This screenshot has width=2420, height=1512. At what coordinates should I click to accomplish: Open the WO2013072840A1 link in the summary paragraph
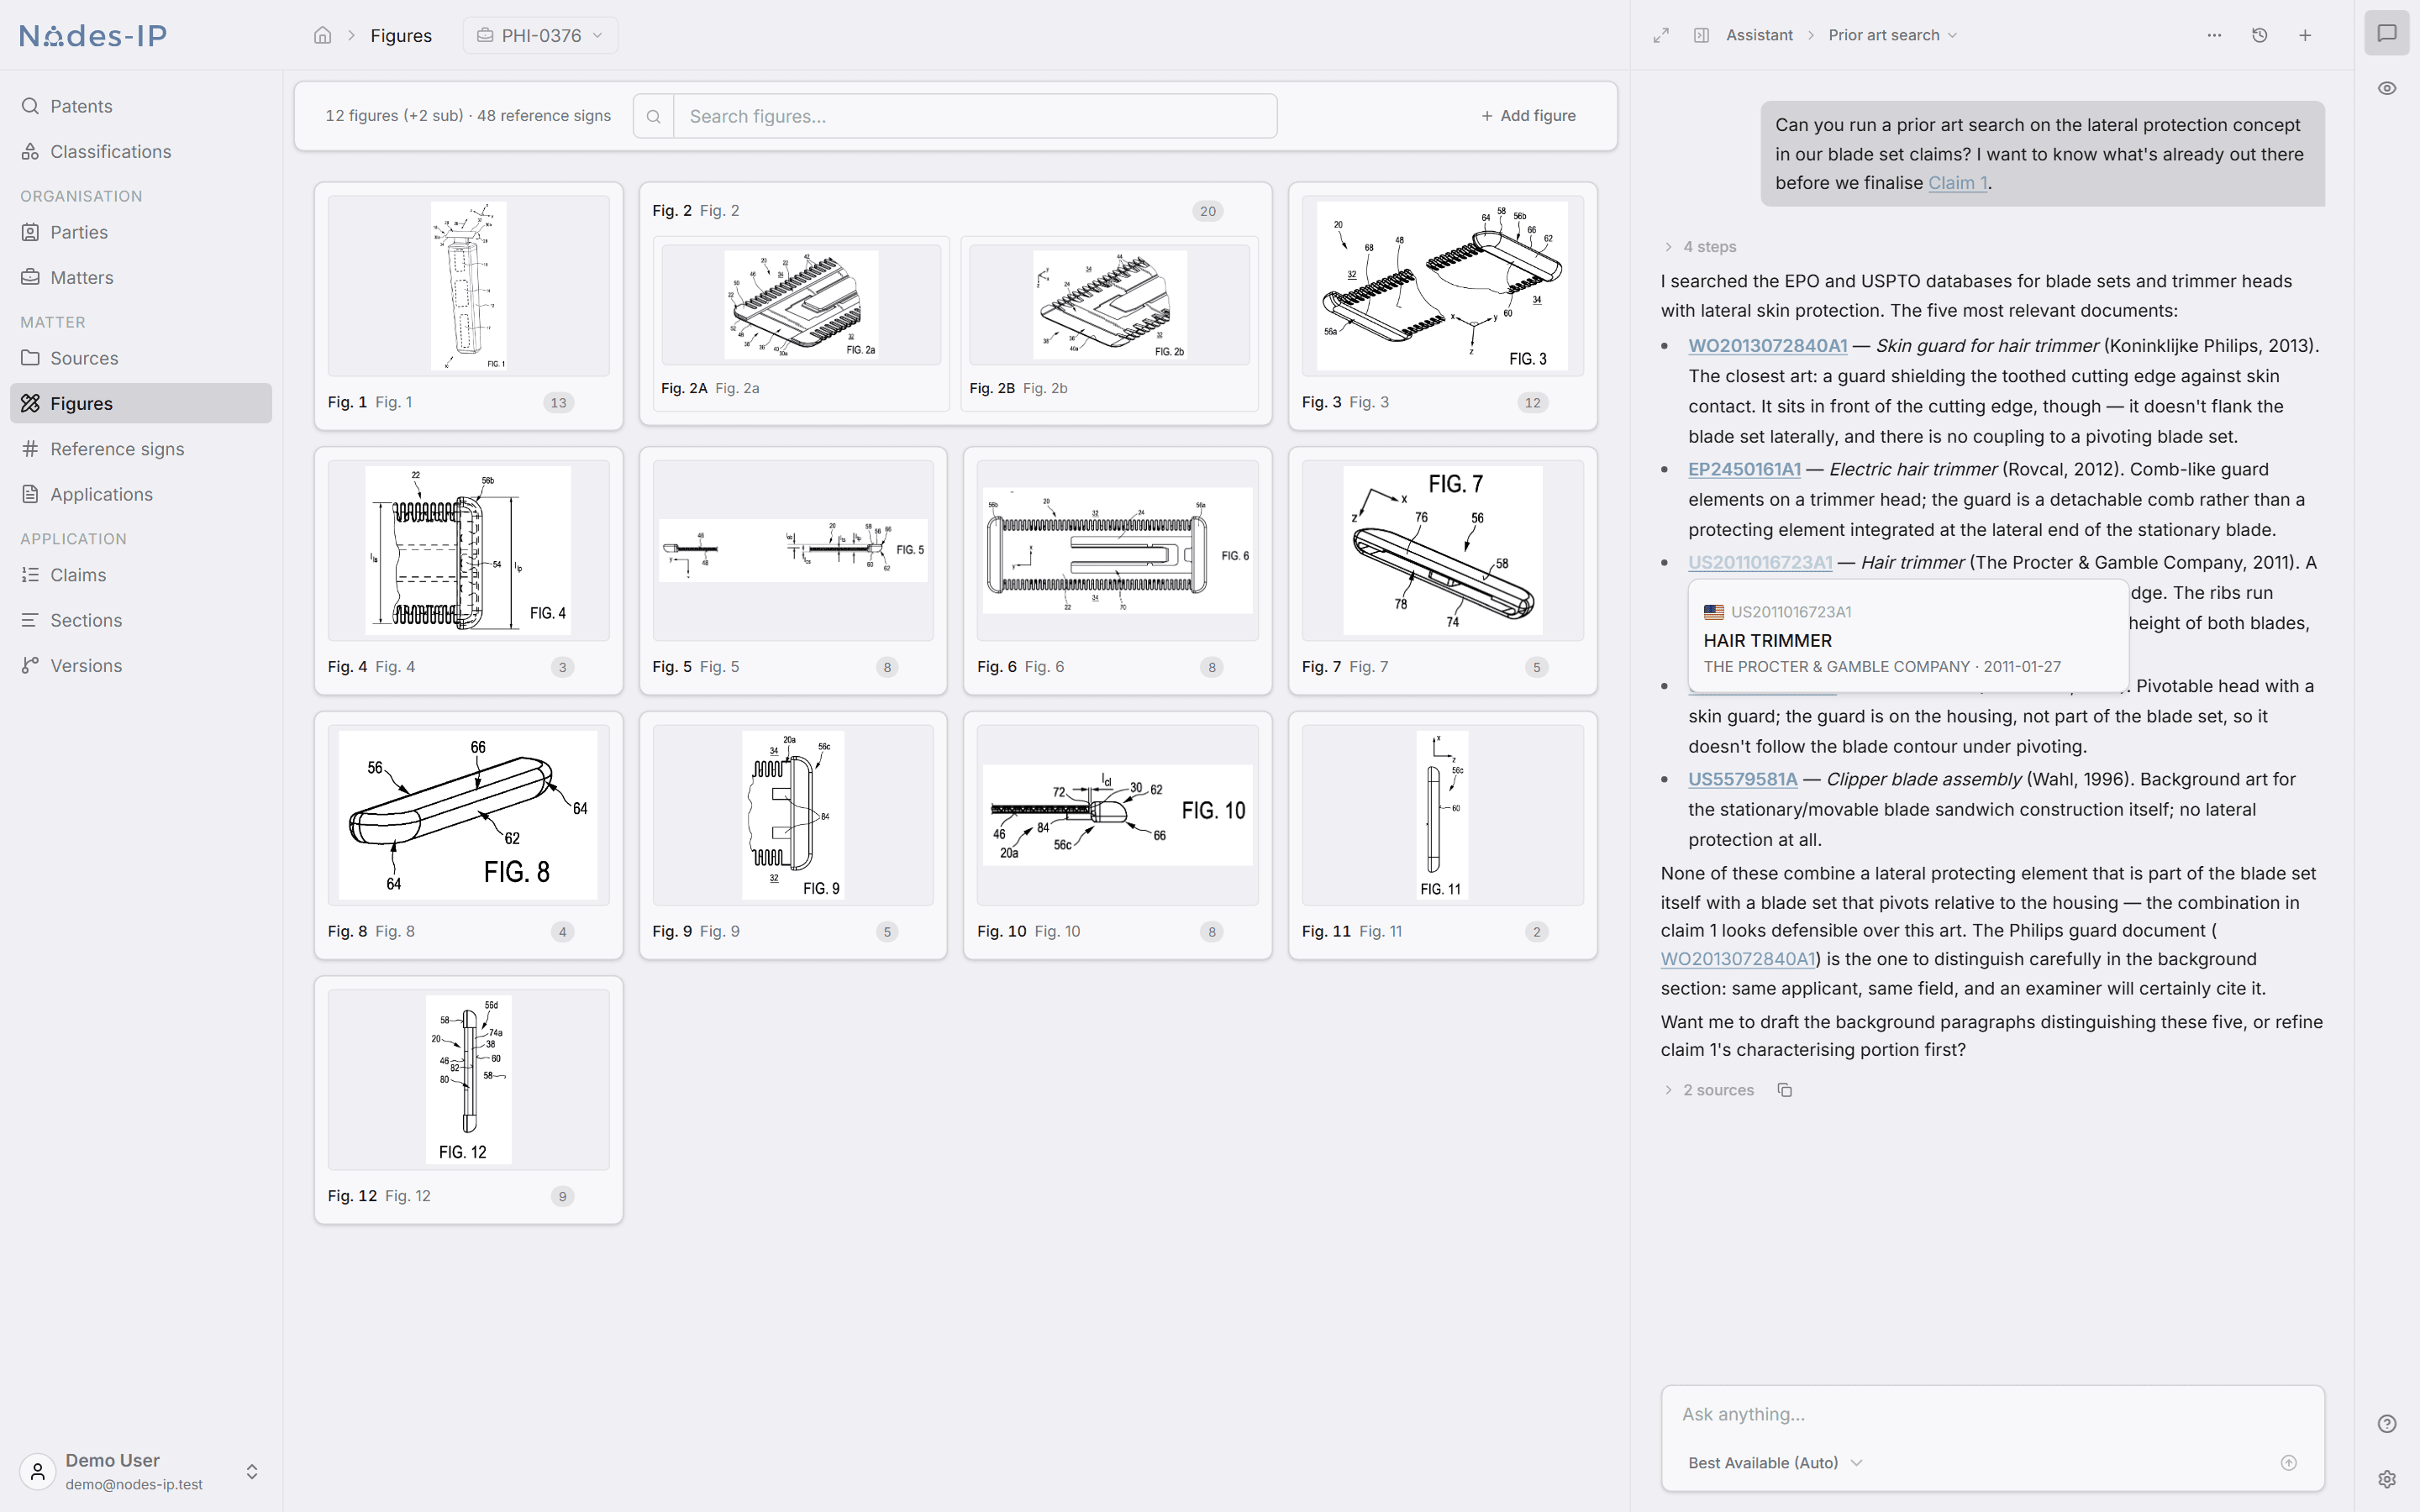click(x=1738, y=959)
